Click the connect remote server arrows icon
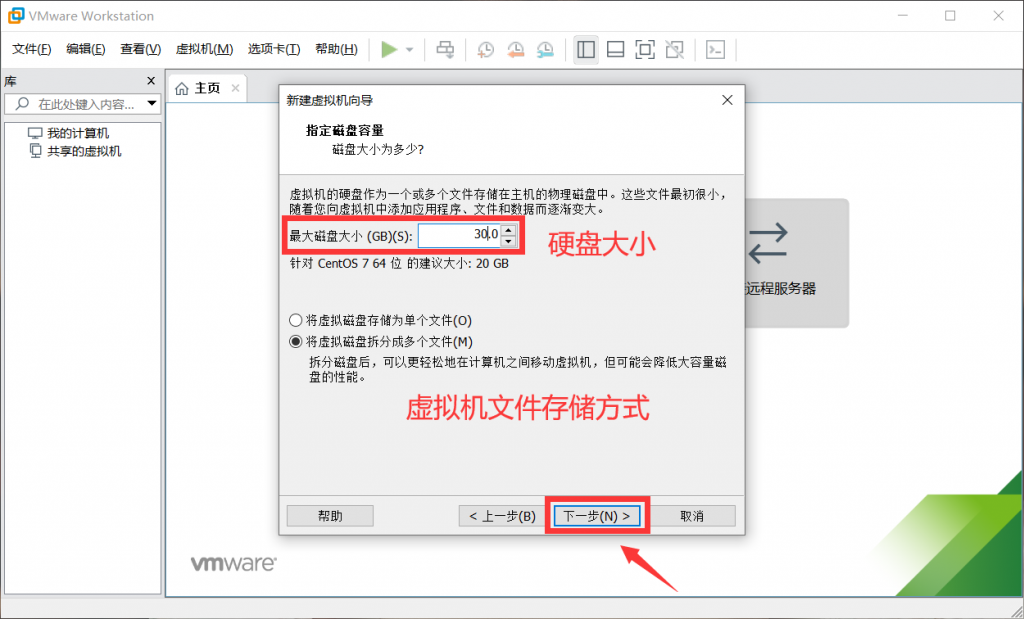This screenshot has width=1024, height=619. point(768,244)
